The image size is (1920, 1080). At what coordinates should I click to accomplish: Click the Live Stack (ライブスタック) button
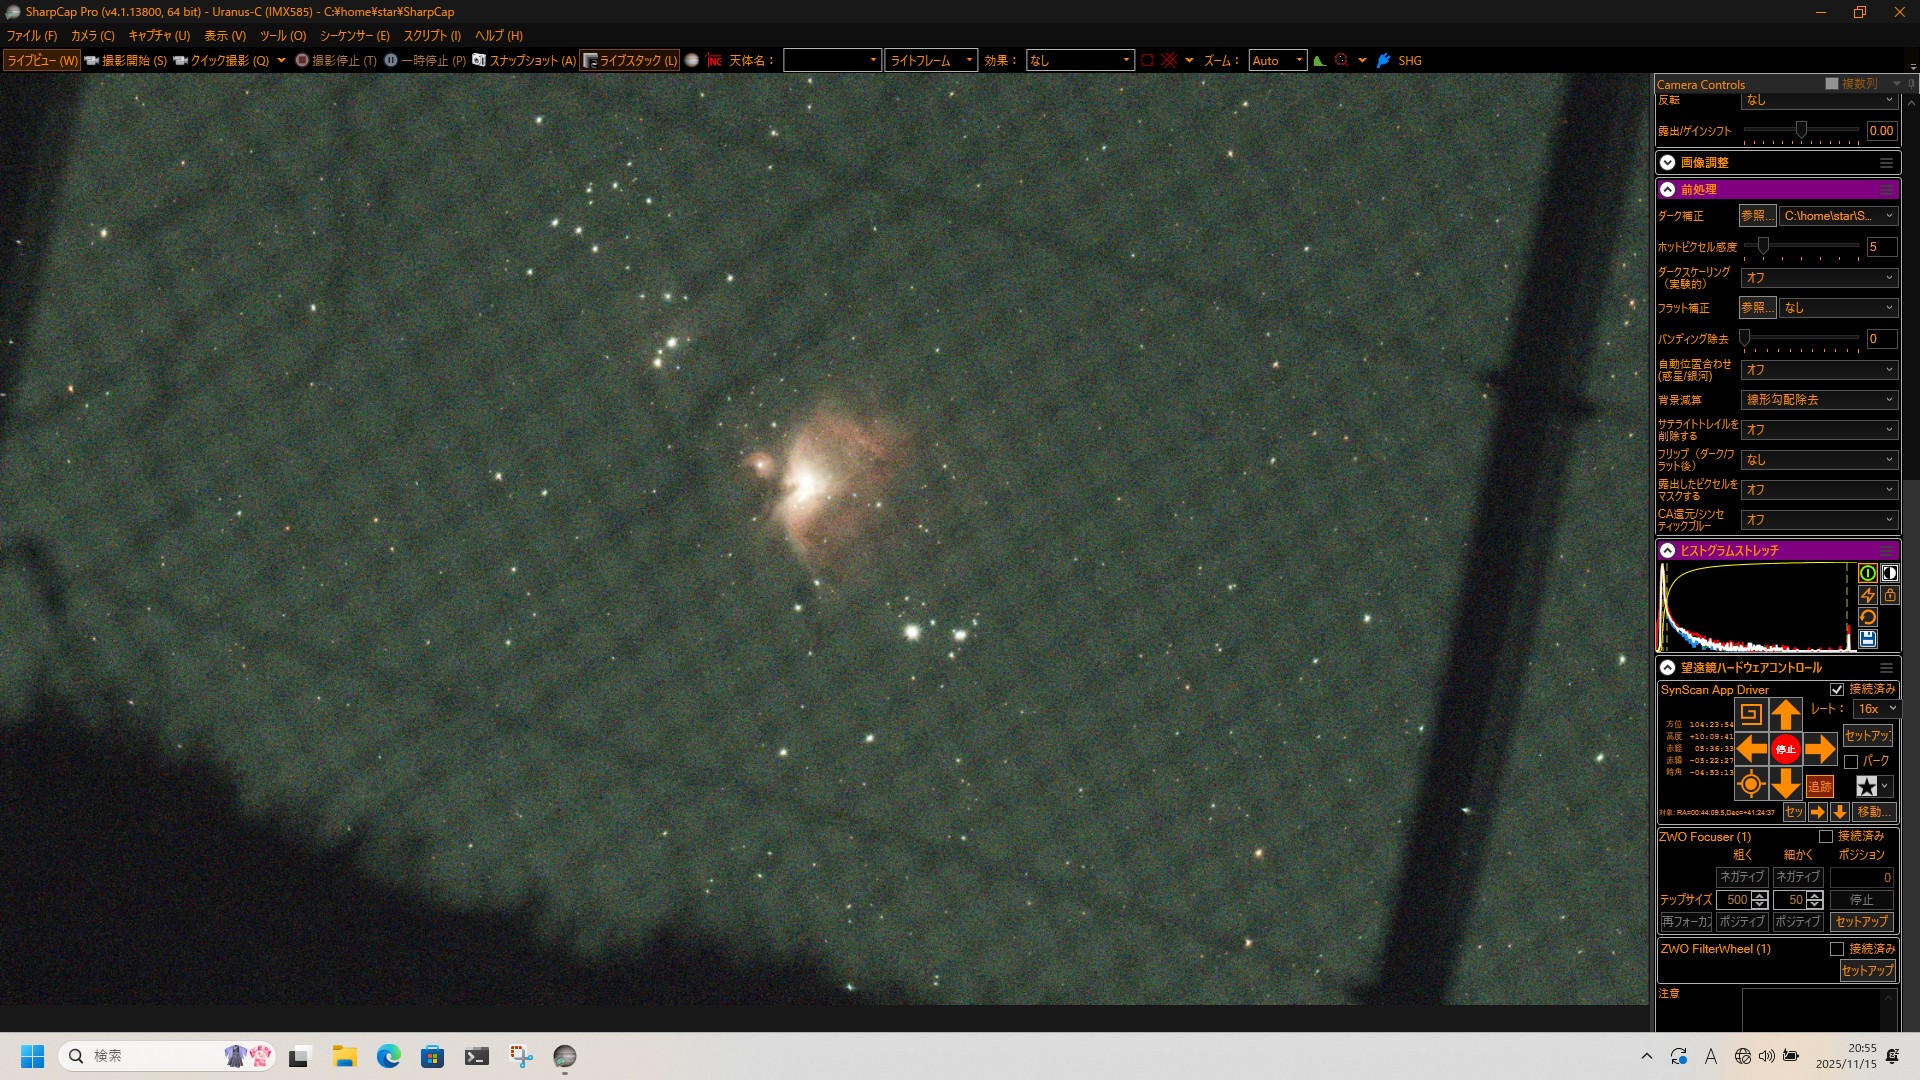pyautogui.click(x=630, y=60)
